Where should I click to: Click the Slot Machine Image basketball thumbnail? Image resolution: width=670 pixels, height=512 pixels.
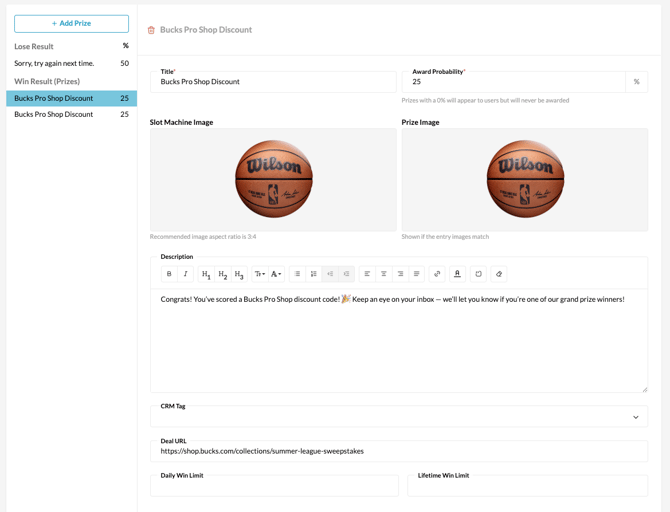[x=273, y=179]
